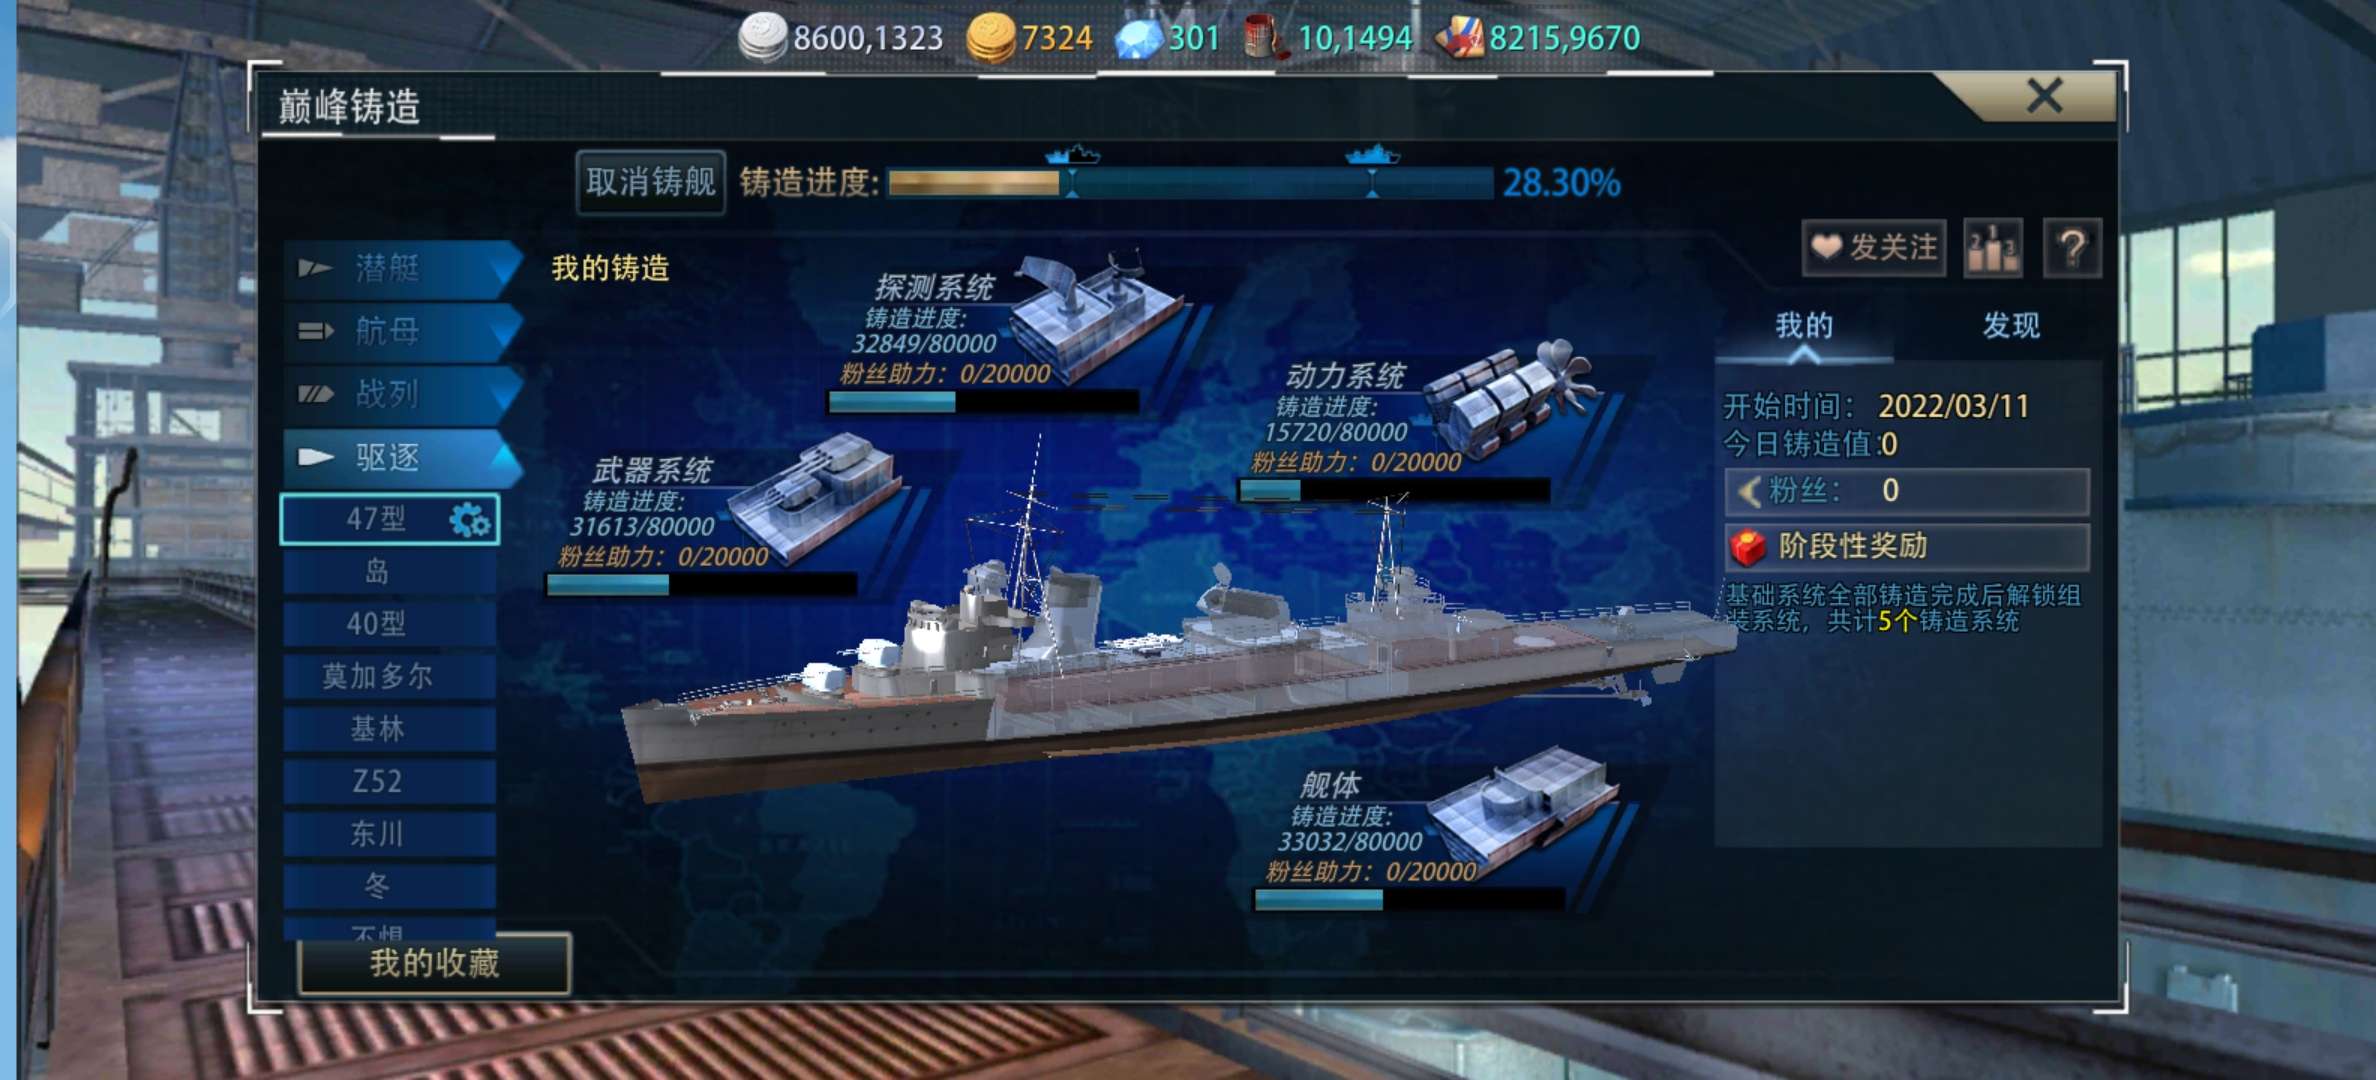This screenshot has width=2376, height=1080.
Task: Switch to the 发现 tab
Action: coord(2010,326)
